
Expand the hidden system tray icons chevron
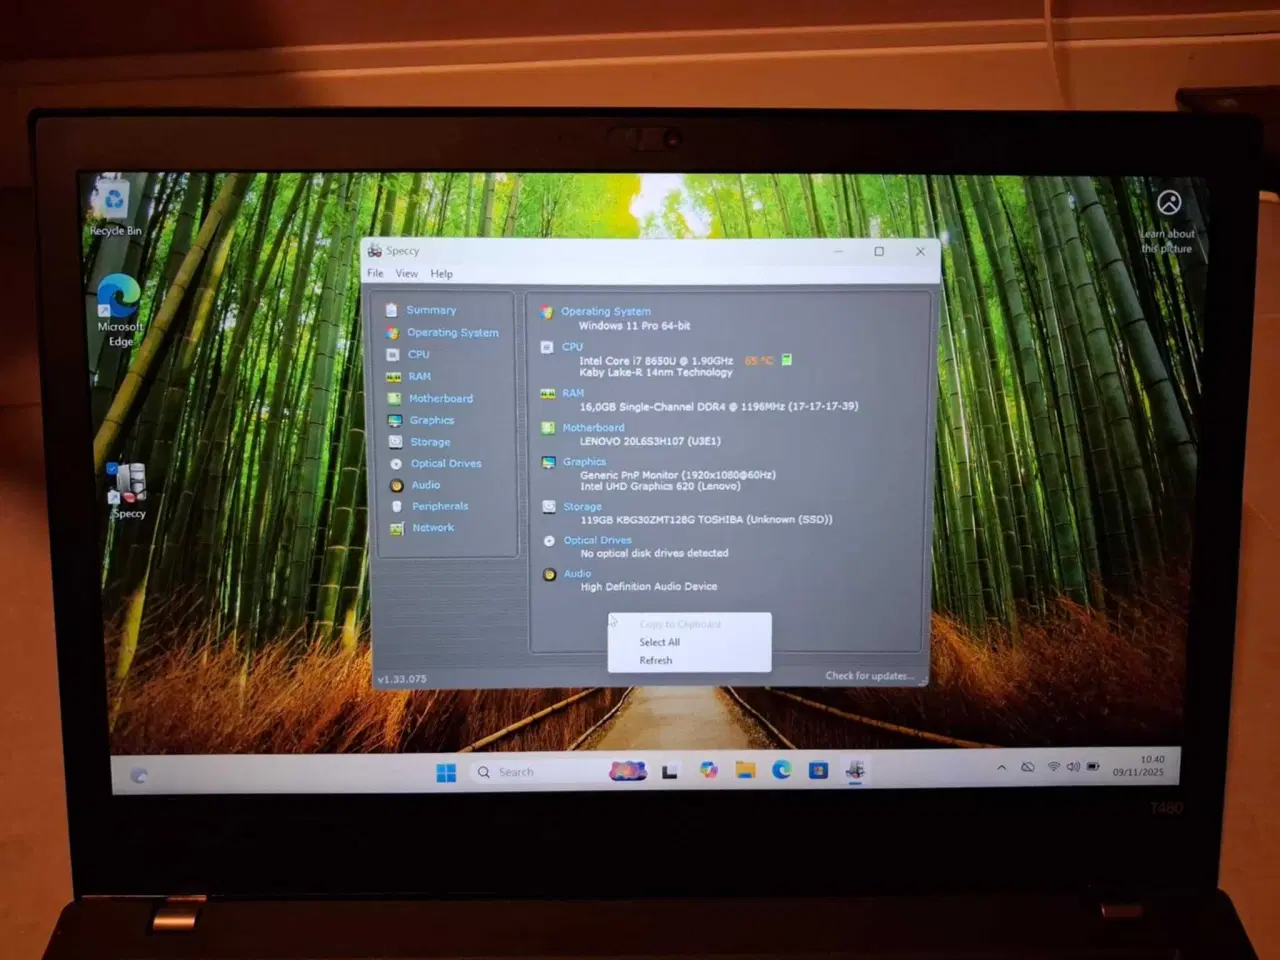pyautogui.click(x=1001, y=768)
